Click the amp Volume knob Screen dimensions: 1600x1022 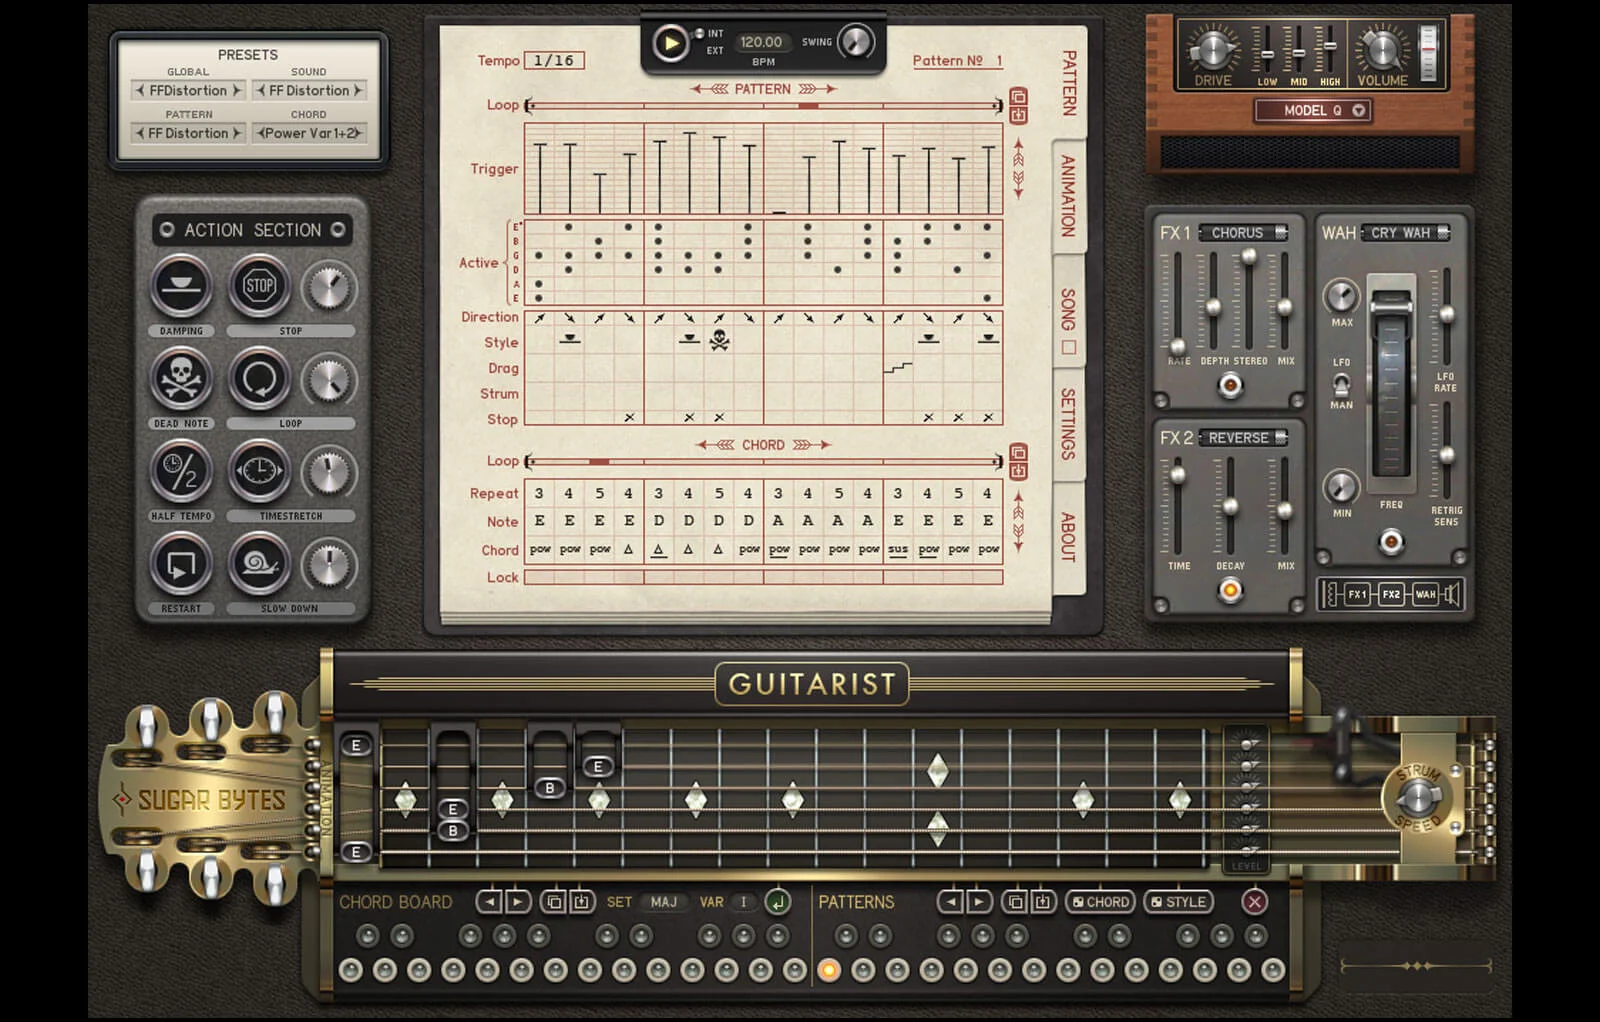tap(1381, 48)
